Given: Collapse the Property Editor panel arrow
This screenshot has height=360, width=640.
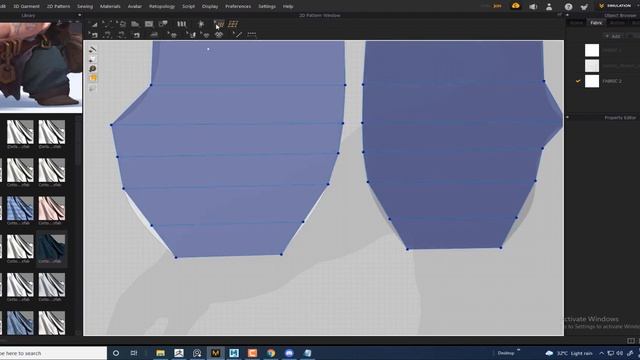Looking at the screenshot, I should (x=567, y=118).
